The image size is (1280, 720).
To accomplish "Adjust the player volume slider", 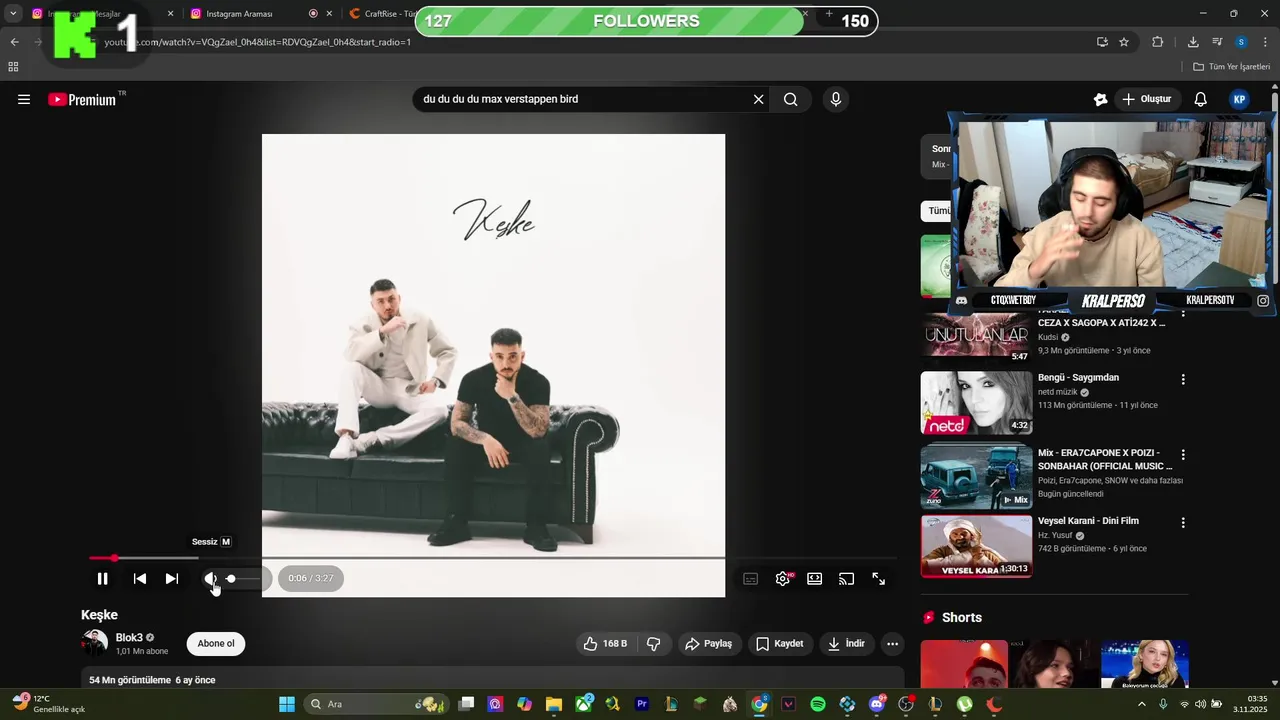I will point(244,579).
